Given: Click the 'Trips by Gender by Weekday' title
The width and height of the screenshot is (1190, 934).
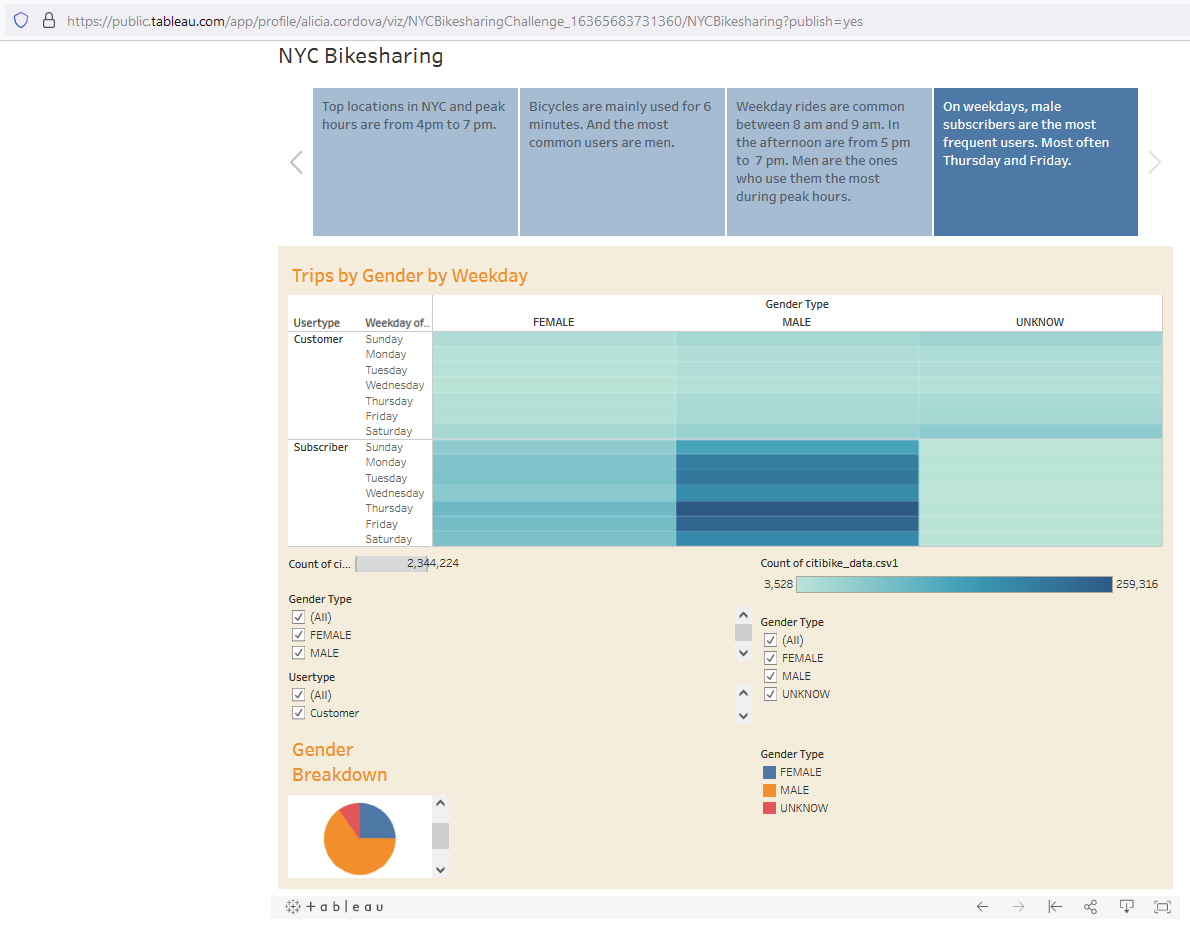Looking at the screenshot, I should coord(410,275).
